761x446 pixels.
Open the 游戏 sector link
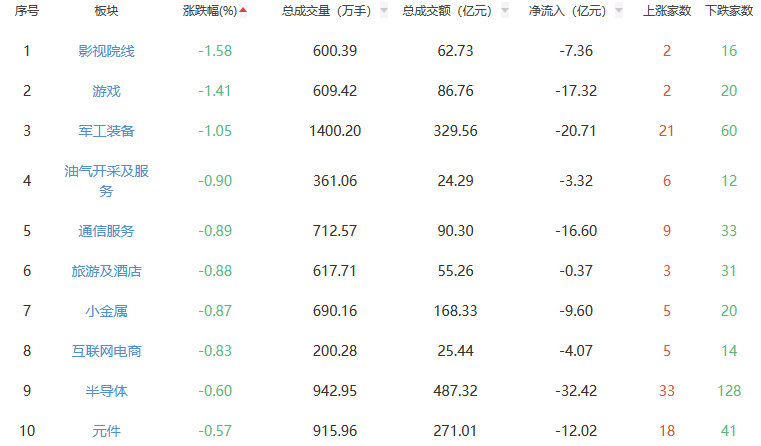(106, 91)
